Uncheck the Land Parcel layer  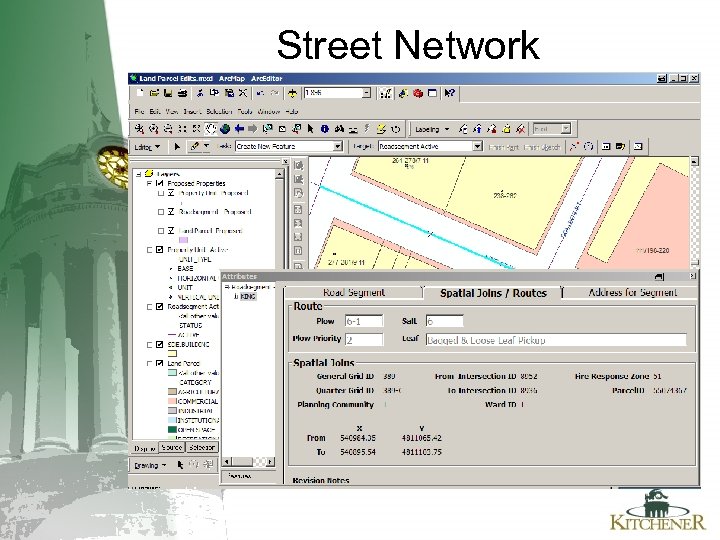pos(159,363)
